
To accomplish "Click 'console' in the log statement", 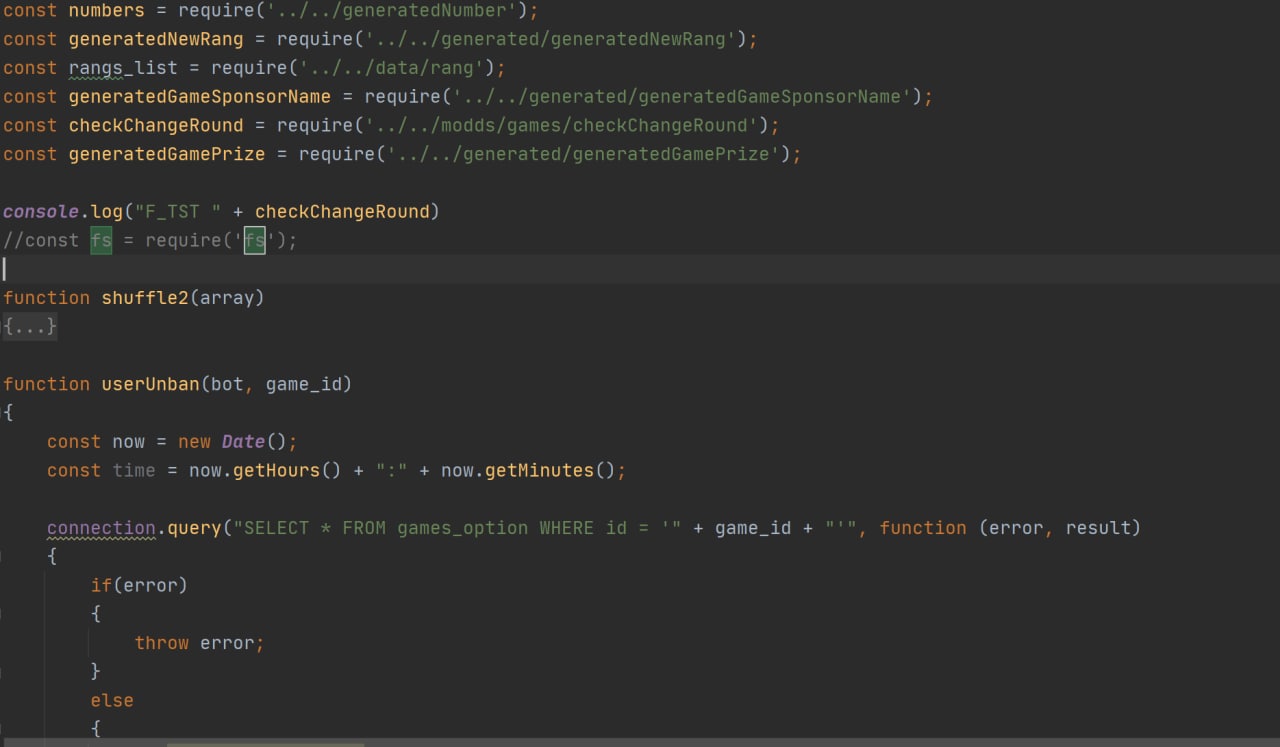I will (41, 211).
